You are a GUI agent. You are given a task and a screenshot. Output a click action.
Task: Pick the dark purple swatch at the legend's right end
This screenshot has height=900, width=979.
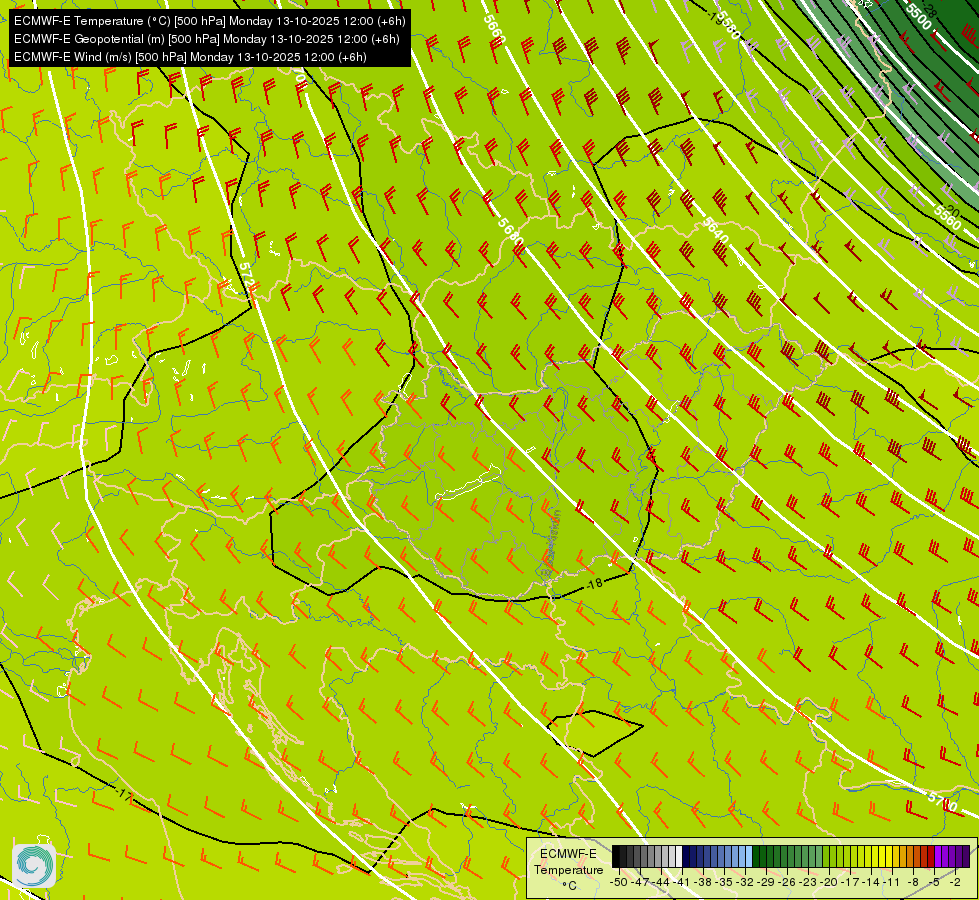966,856
